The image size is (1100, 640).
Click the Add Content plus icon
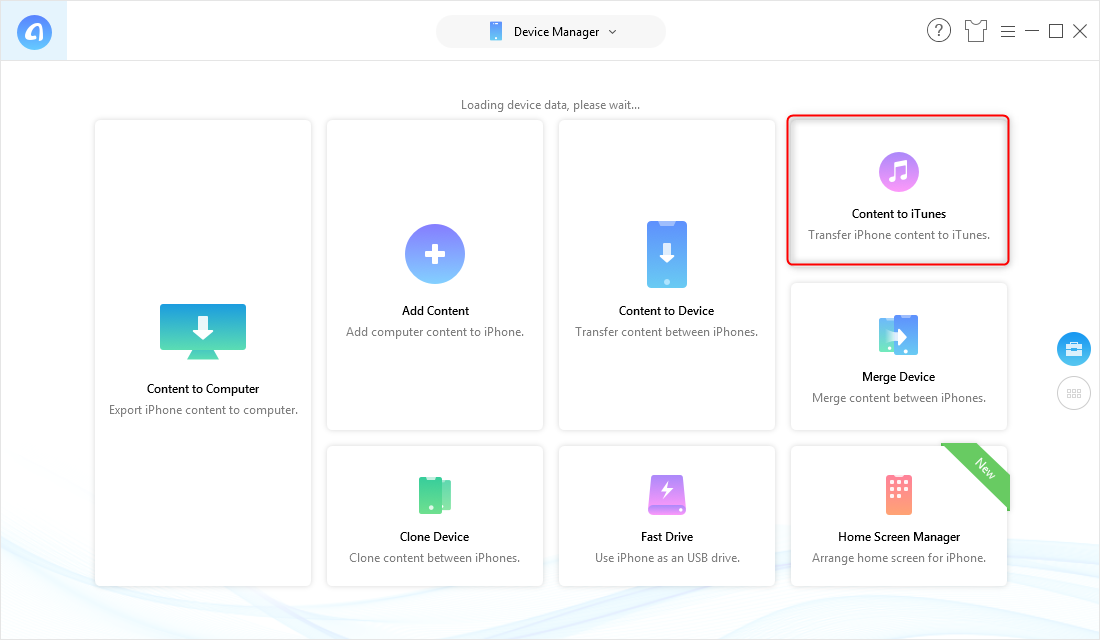[435, 254]
